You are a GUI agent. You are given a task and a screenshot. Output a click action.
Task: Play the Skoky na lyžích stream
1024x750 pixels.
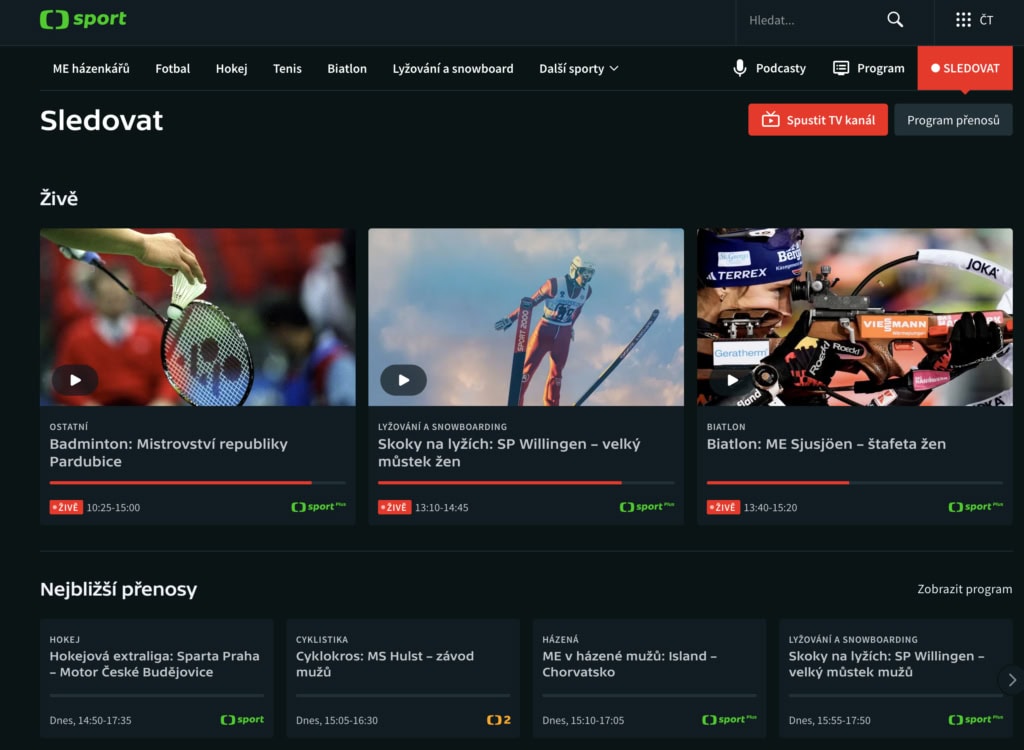coord(403,380)
